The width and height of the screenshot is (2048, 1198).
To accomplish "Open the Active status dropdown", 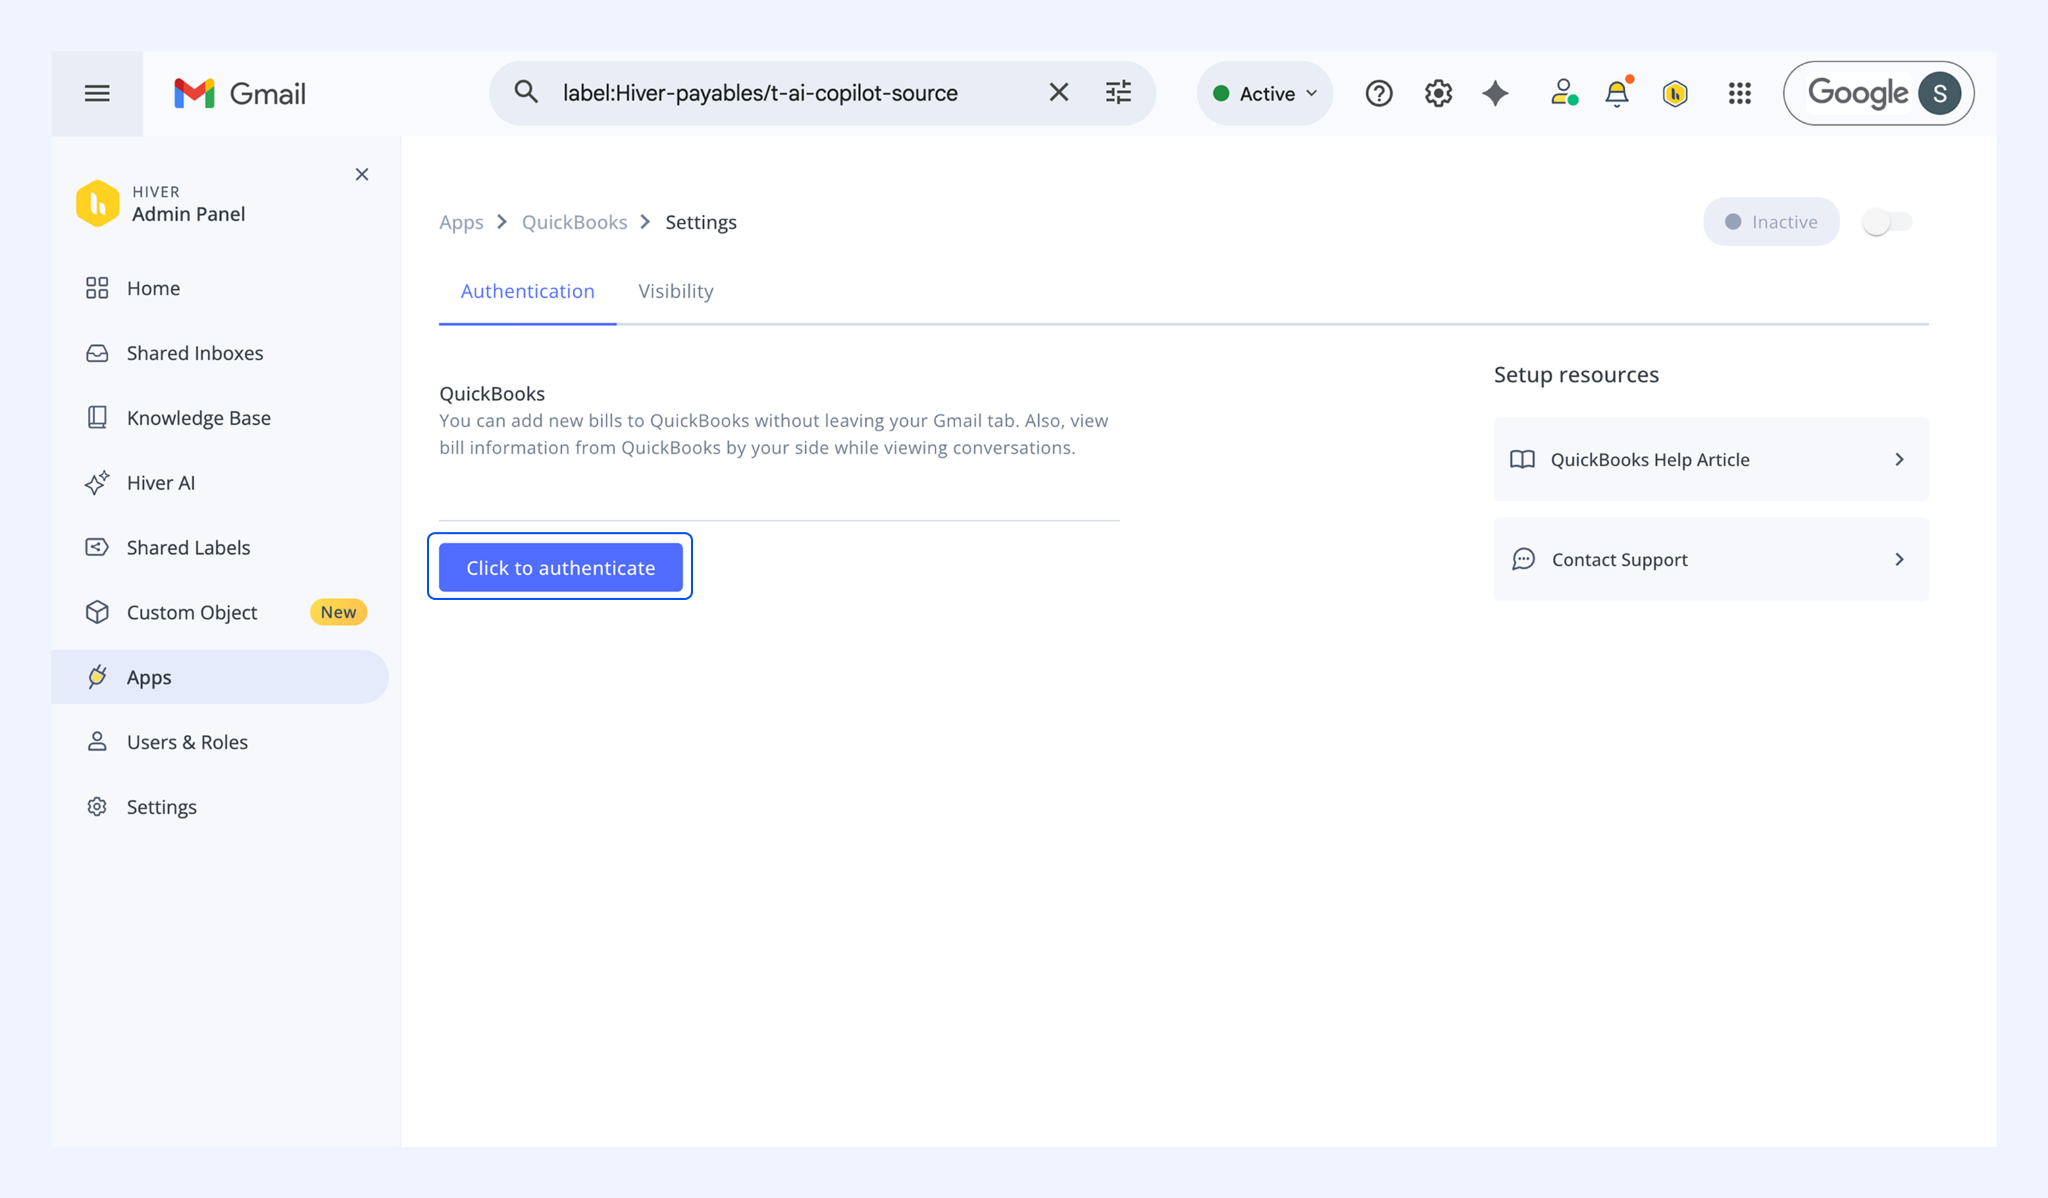I will (x=1265, y=93).
